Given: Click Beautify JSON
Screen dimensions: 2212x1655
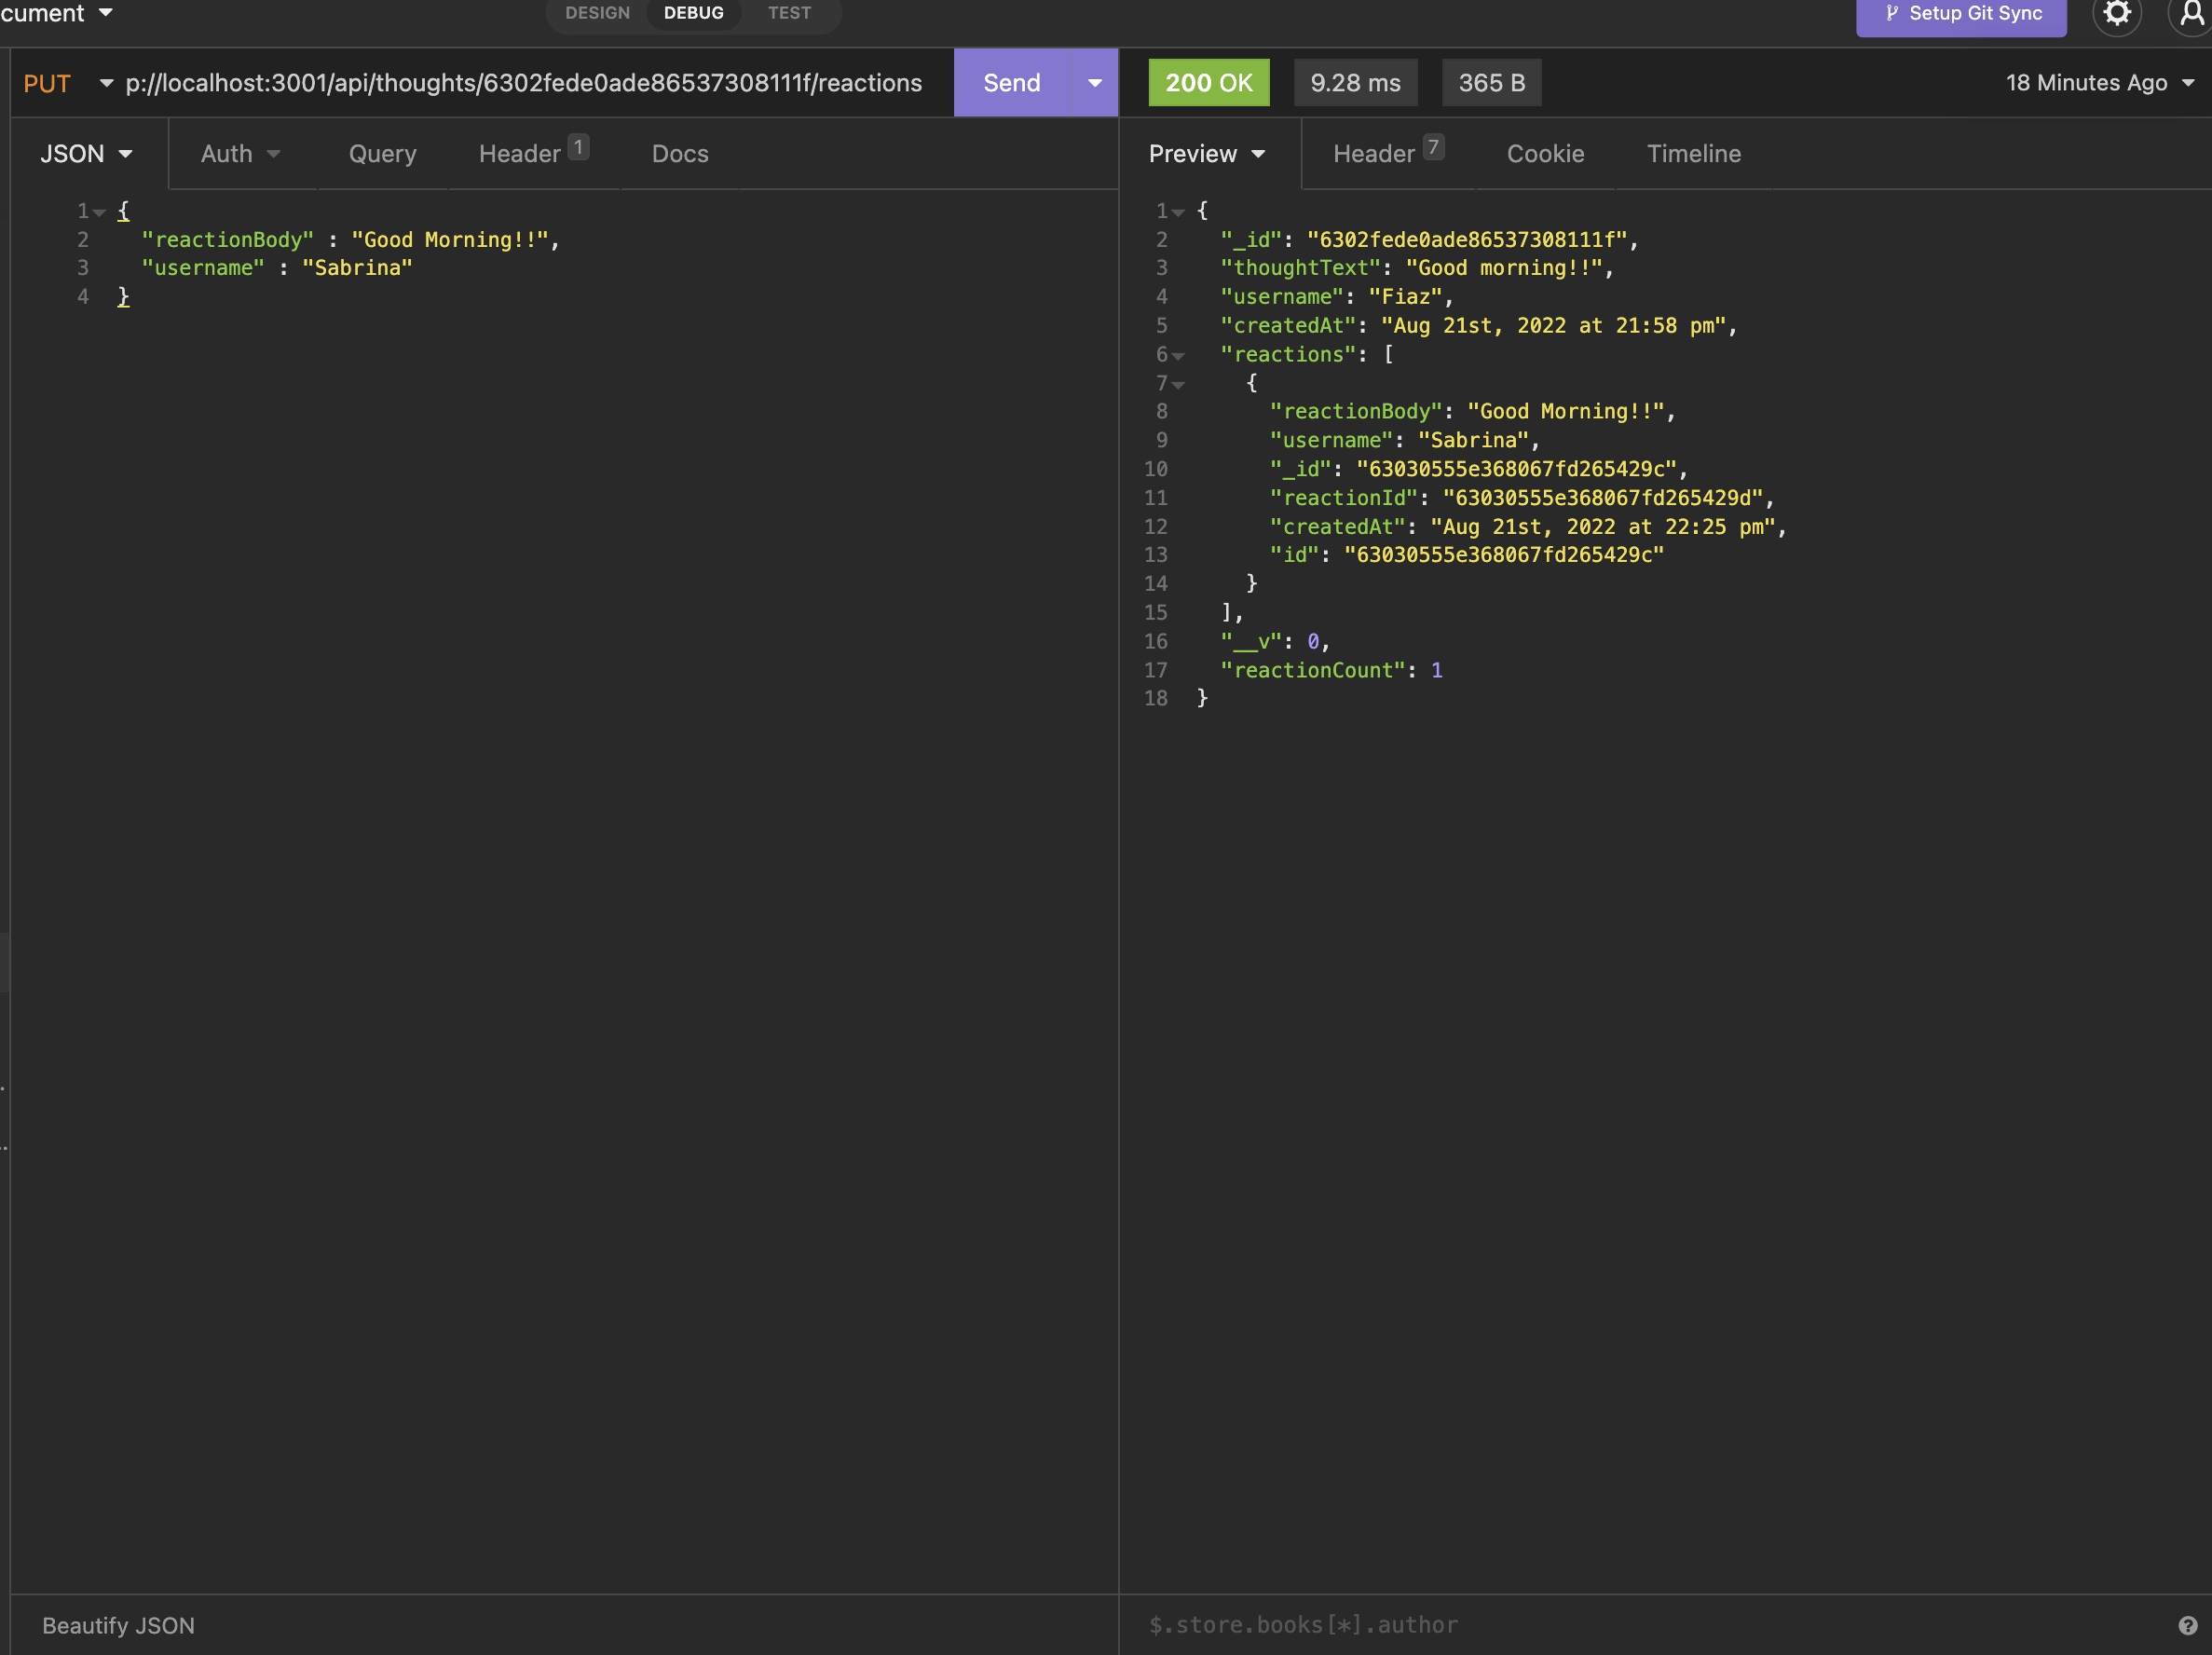Looking at the screenshot, I should pyautogui.click(x=117, y=1624).
